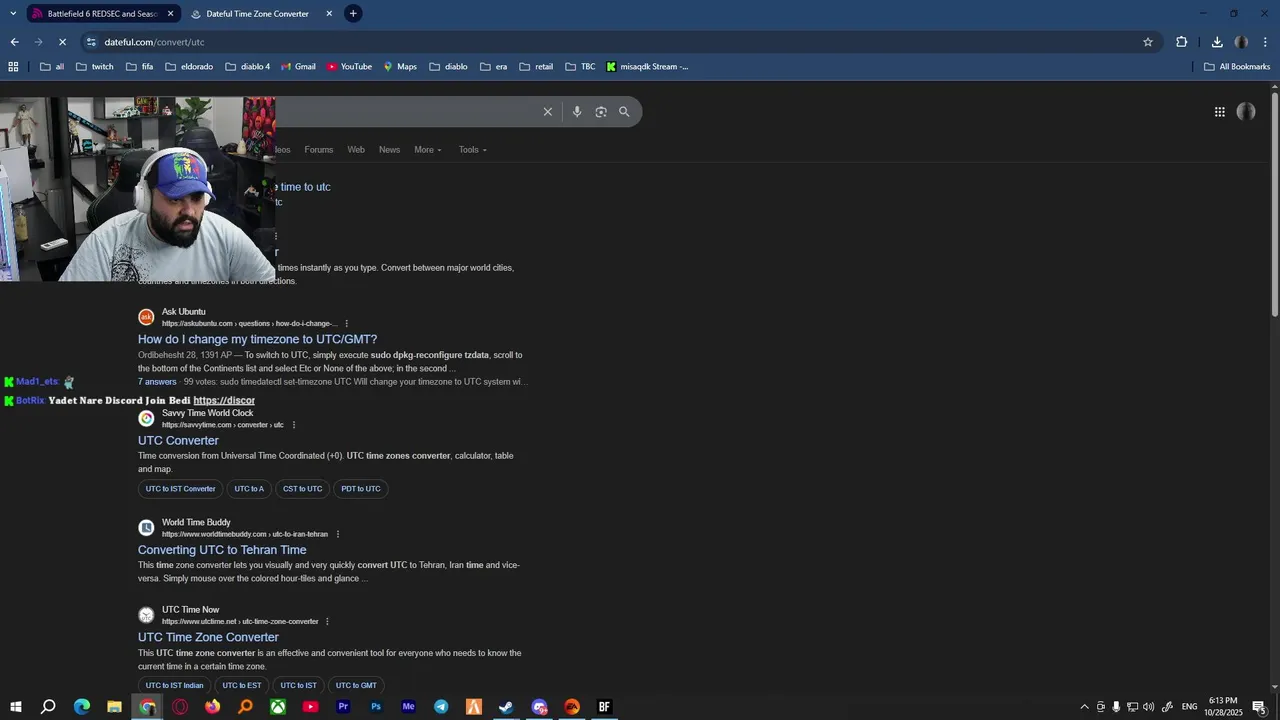Viewport: 1280px width, 720px height.
Task: Click the 'PDT to UTC' chip
Action: pos(361,489)
